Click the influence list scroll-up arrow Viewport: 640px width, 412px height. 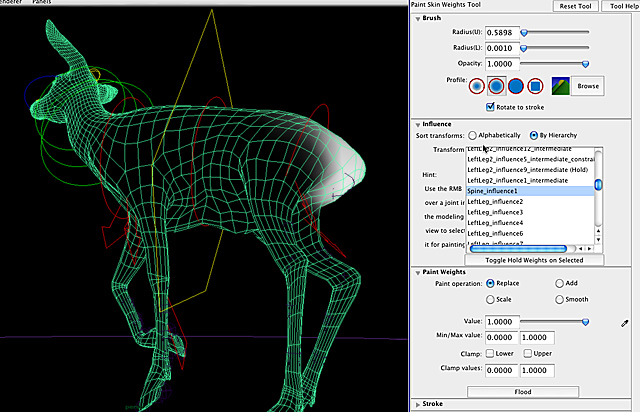pyautogui.click(x=598, y=231)
